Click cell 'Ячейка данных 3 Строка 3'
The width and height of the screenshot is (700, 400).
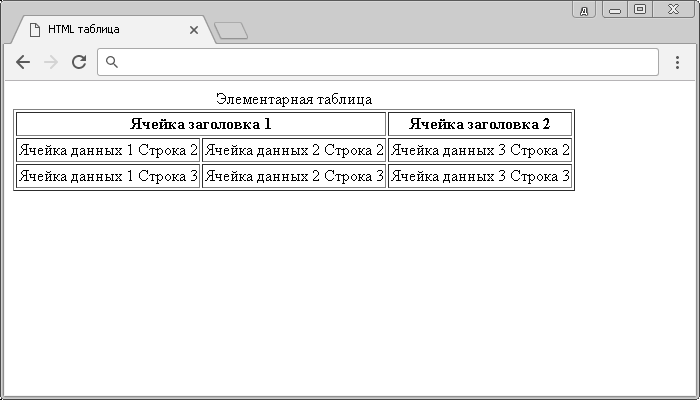click(480, 176)
